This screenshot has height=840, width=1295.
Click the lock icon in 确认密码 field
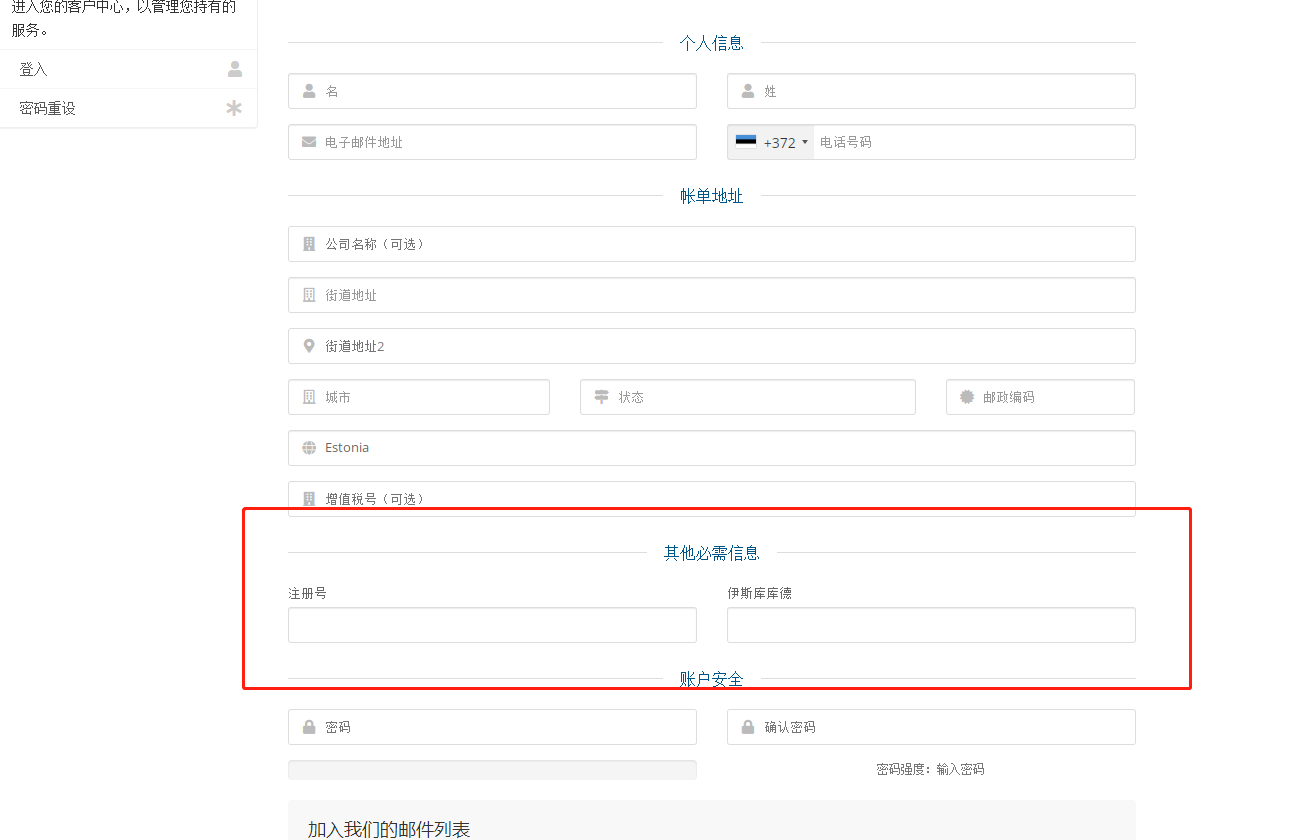click(x=748, y=727)
